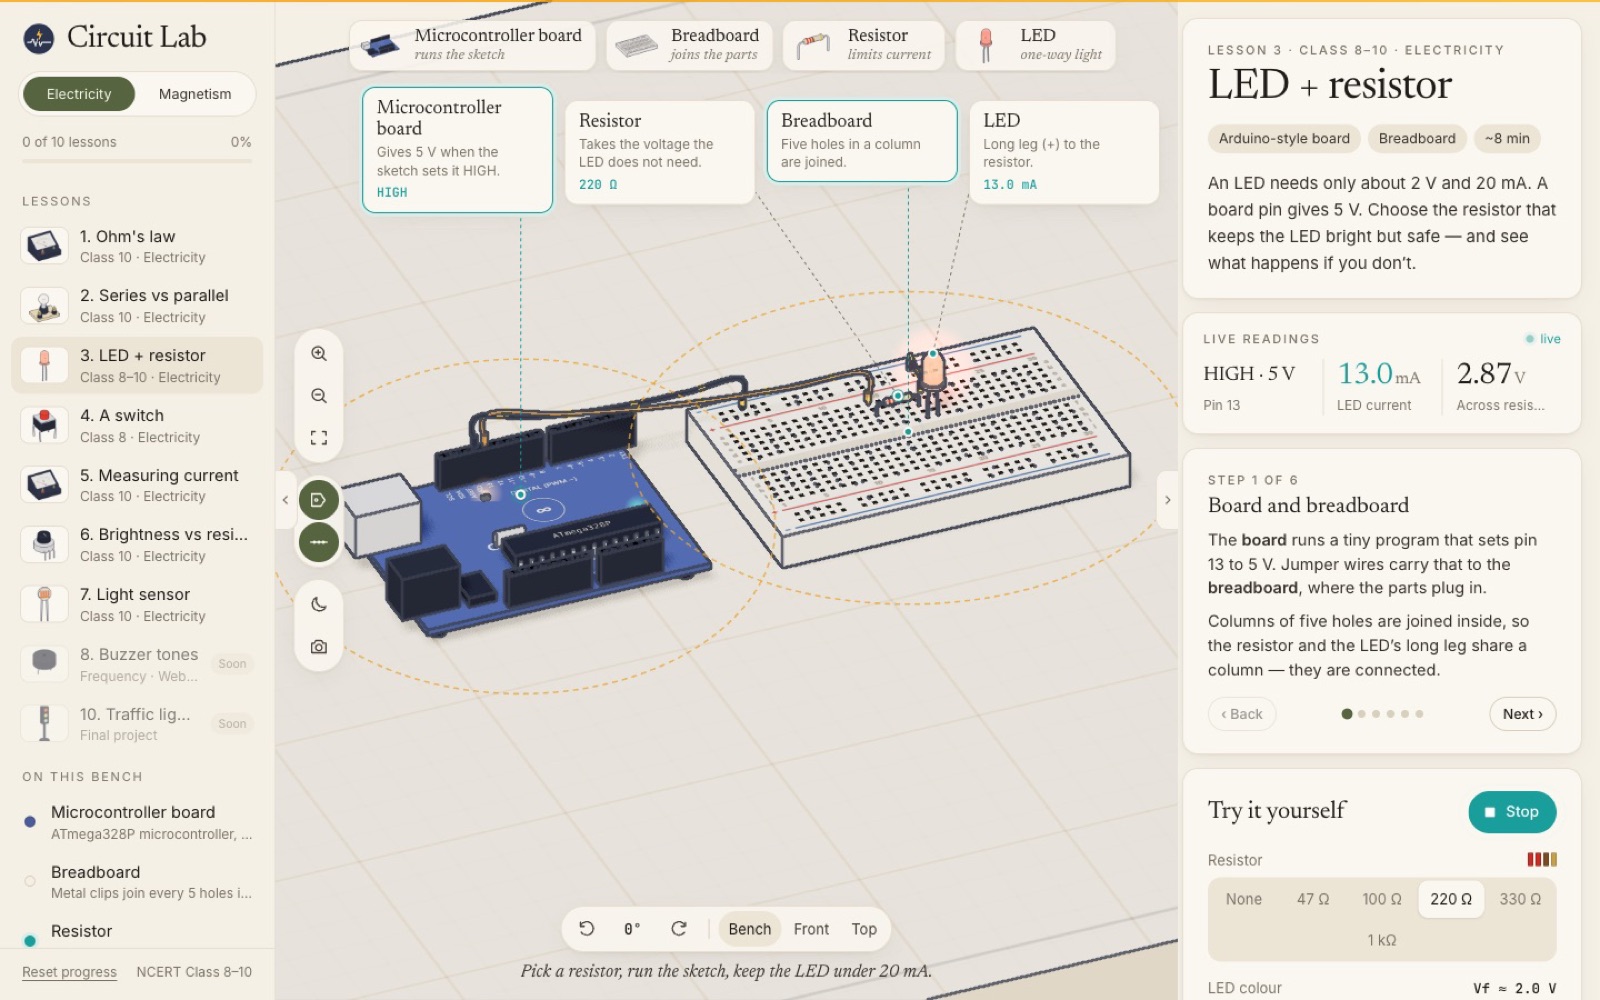Open lesson 5 Measuring current
The image size is (1600, 1000).
[137, 485]
